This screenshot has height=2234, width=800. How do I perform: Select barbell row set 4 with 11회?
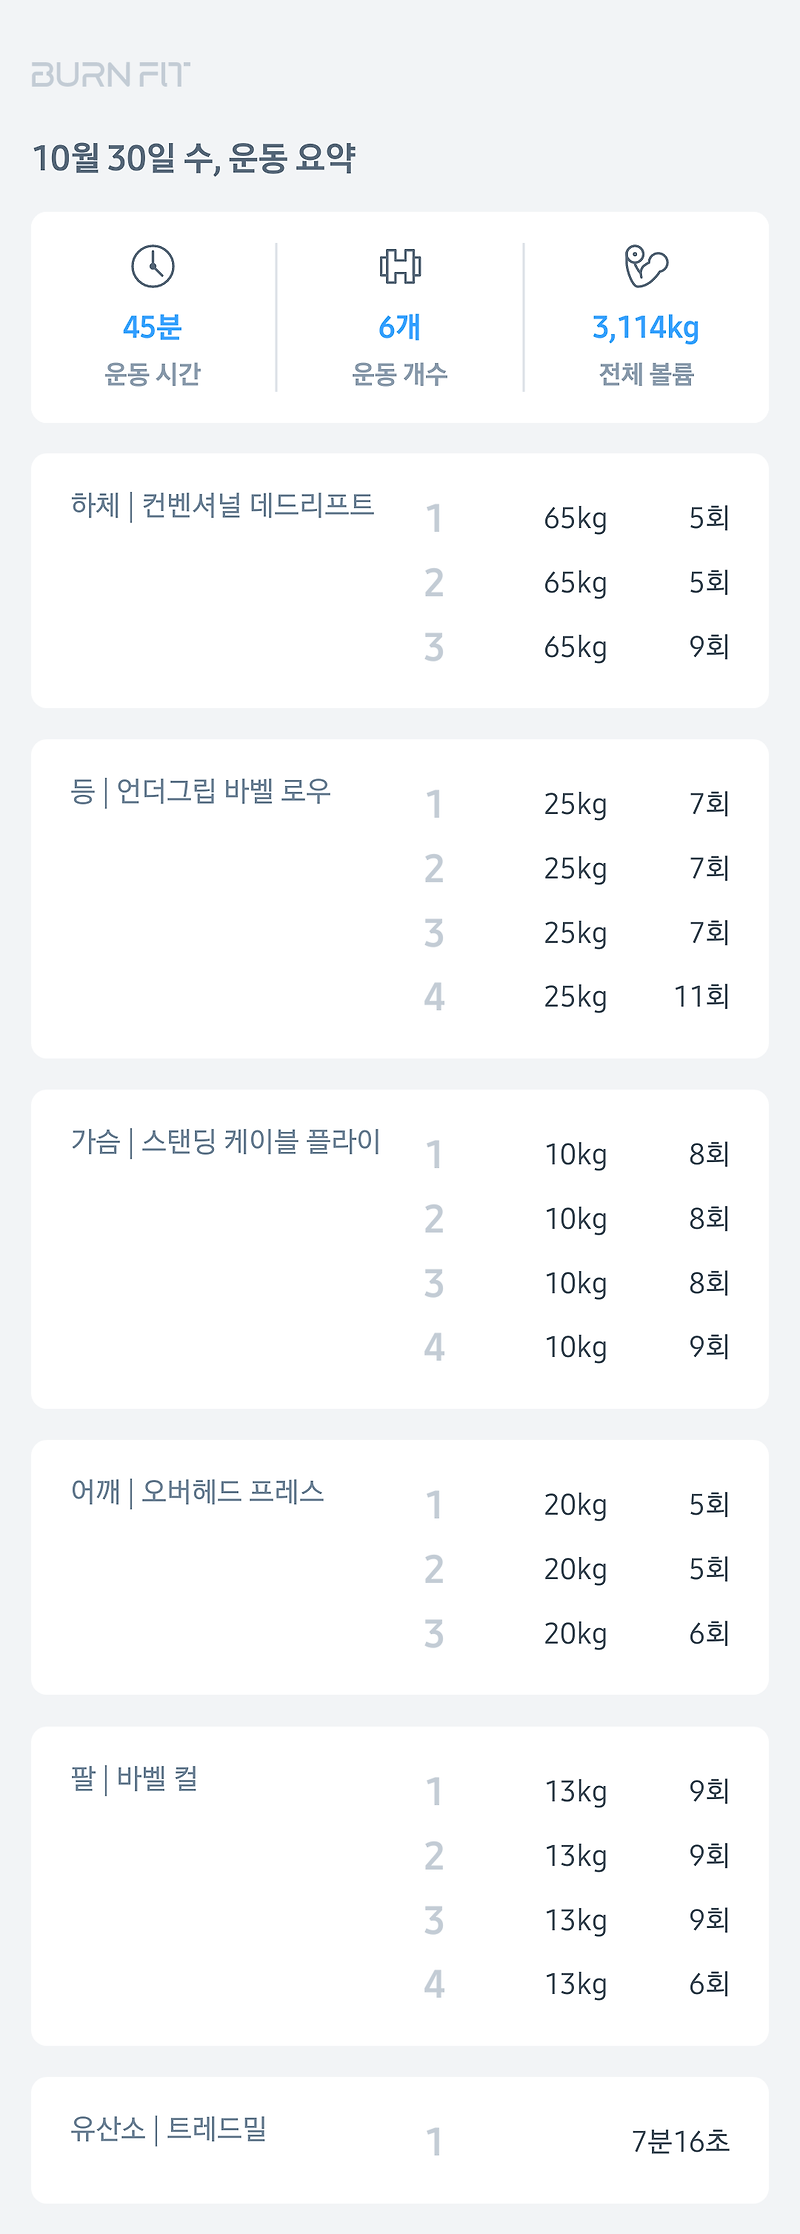pyautogui.click(x=577, y=997)
